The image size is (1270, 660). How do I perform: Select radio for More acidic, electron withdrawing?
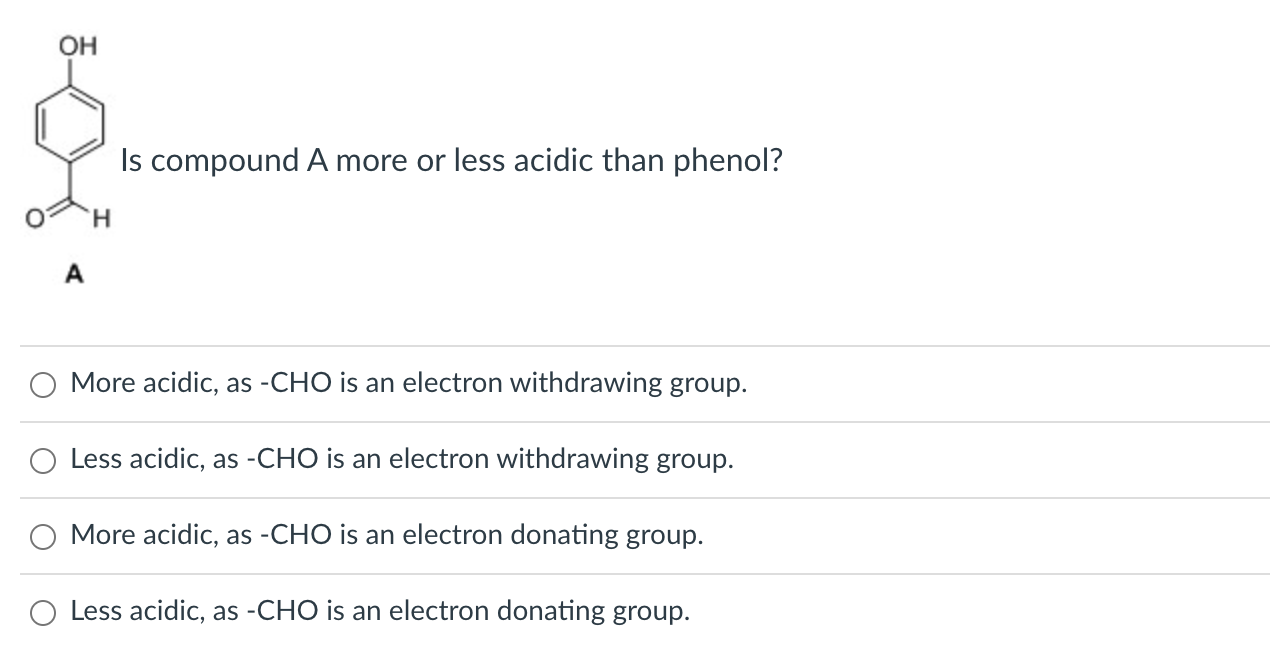(43, 385)
